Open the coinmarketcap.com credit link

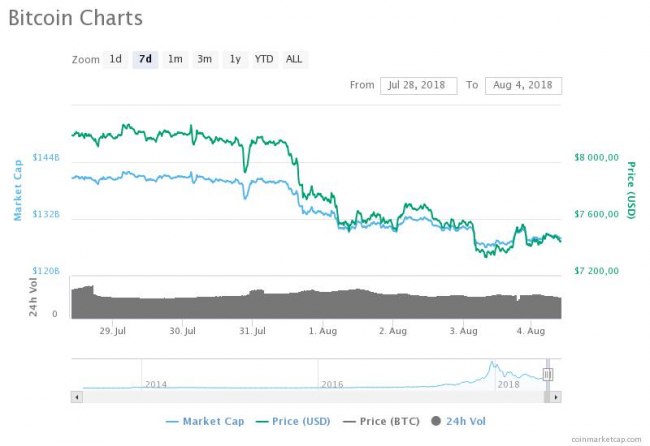click(x=606, y=439)
